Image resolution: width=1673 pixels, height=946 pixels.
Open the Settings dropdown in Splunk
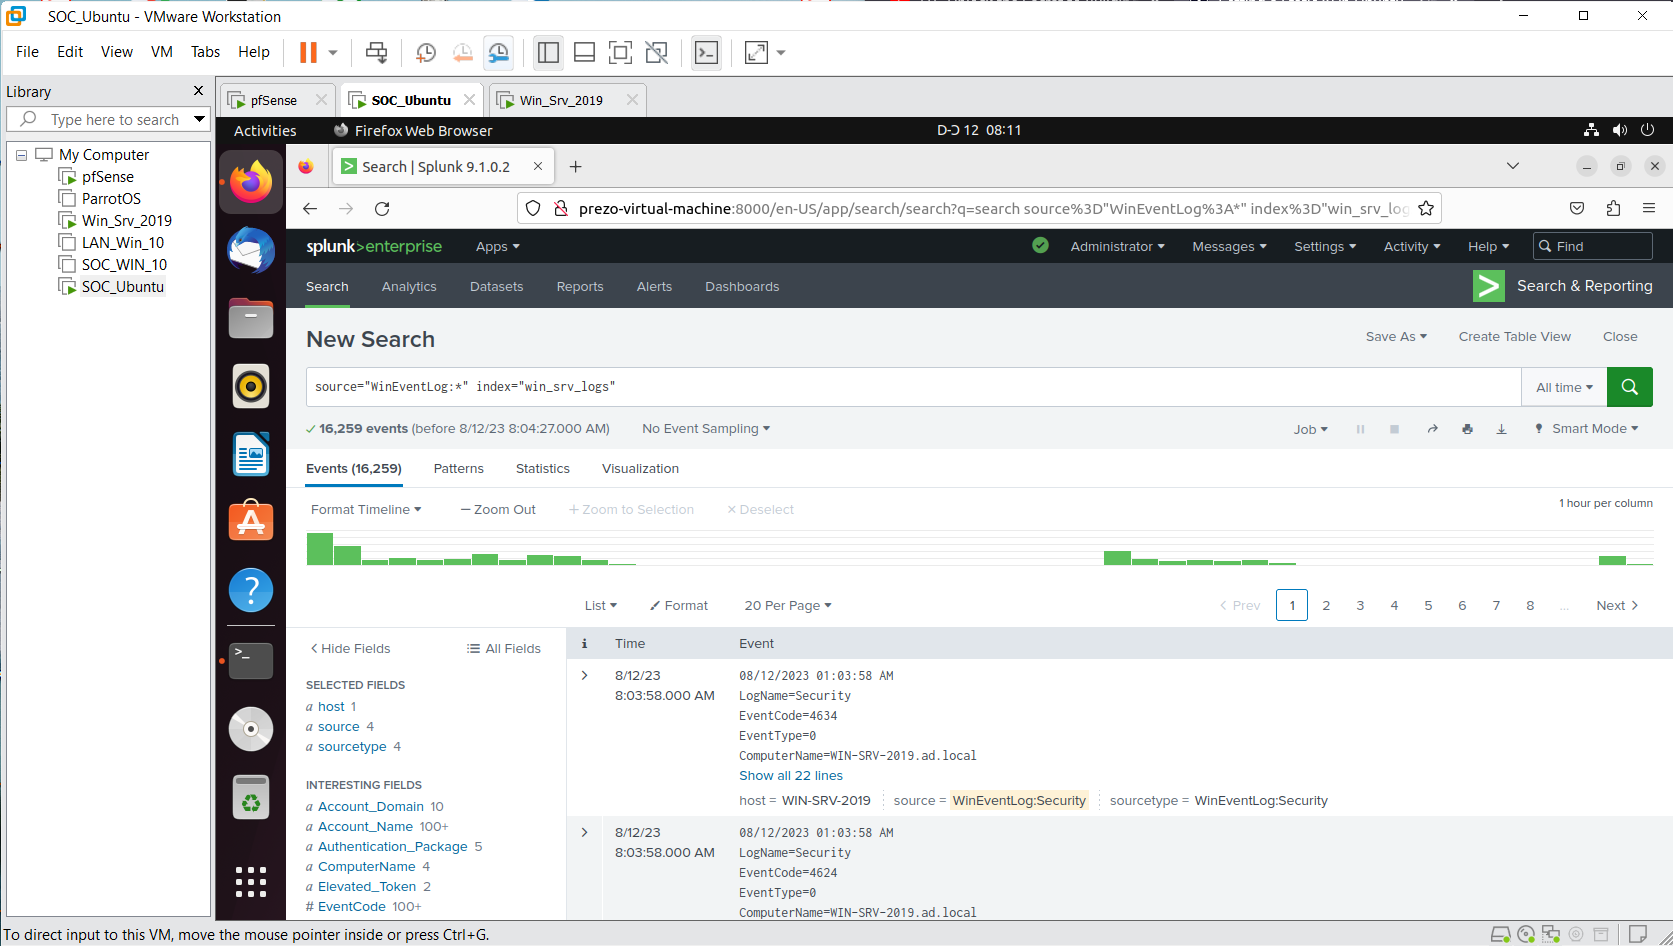1325,247
